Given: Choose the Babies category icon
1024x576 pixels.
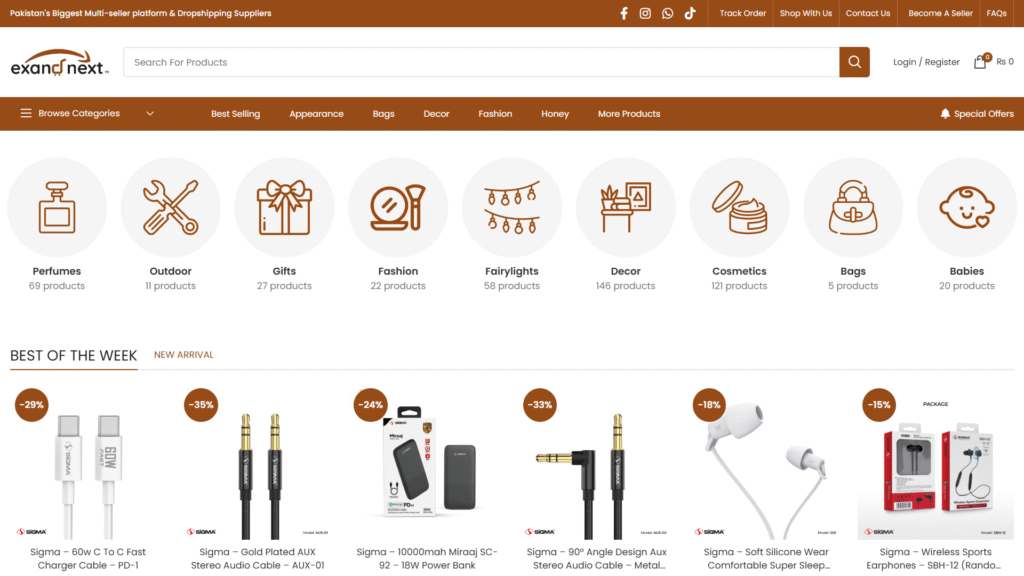Looking at the screenshot, I should point(966,208).
